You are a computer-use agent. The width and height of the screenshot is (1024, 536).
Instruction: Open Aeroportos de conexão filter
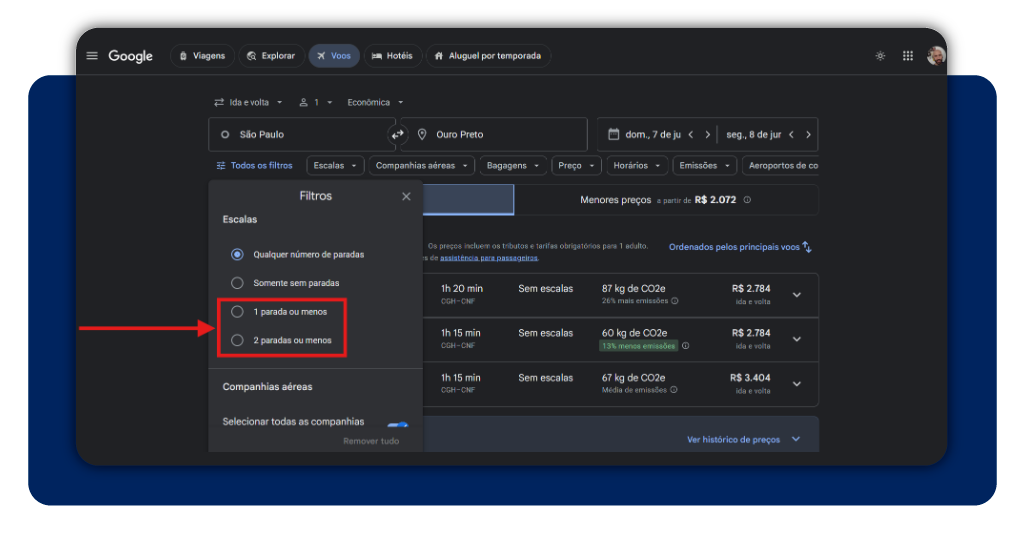(780, 166)
